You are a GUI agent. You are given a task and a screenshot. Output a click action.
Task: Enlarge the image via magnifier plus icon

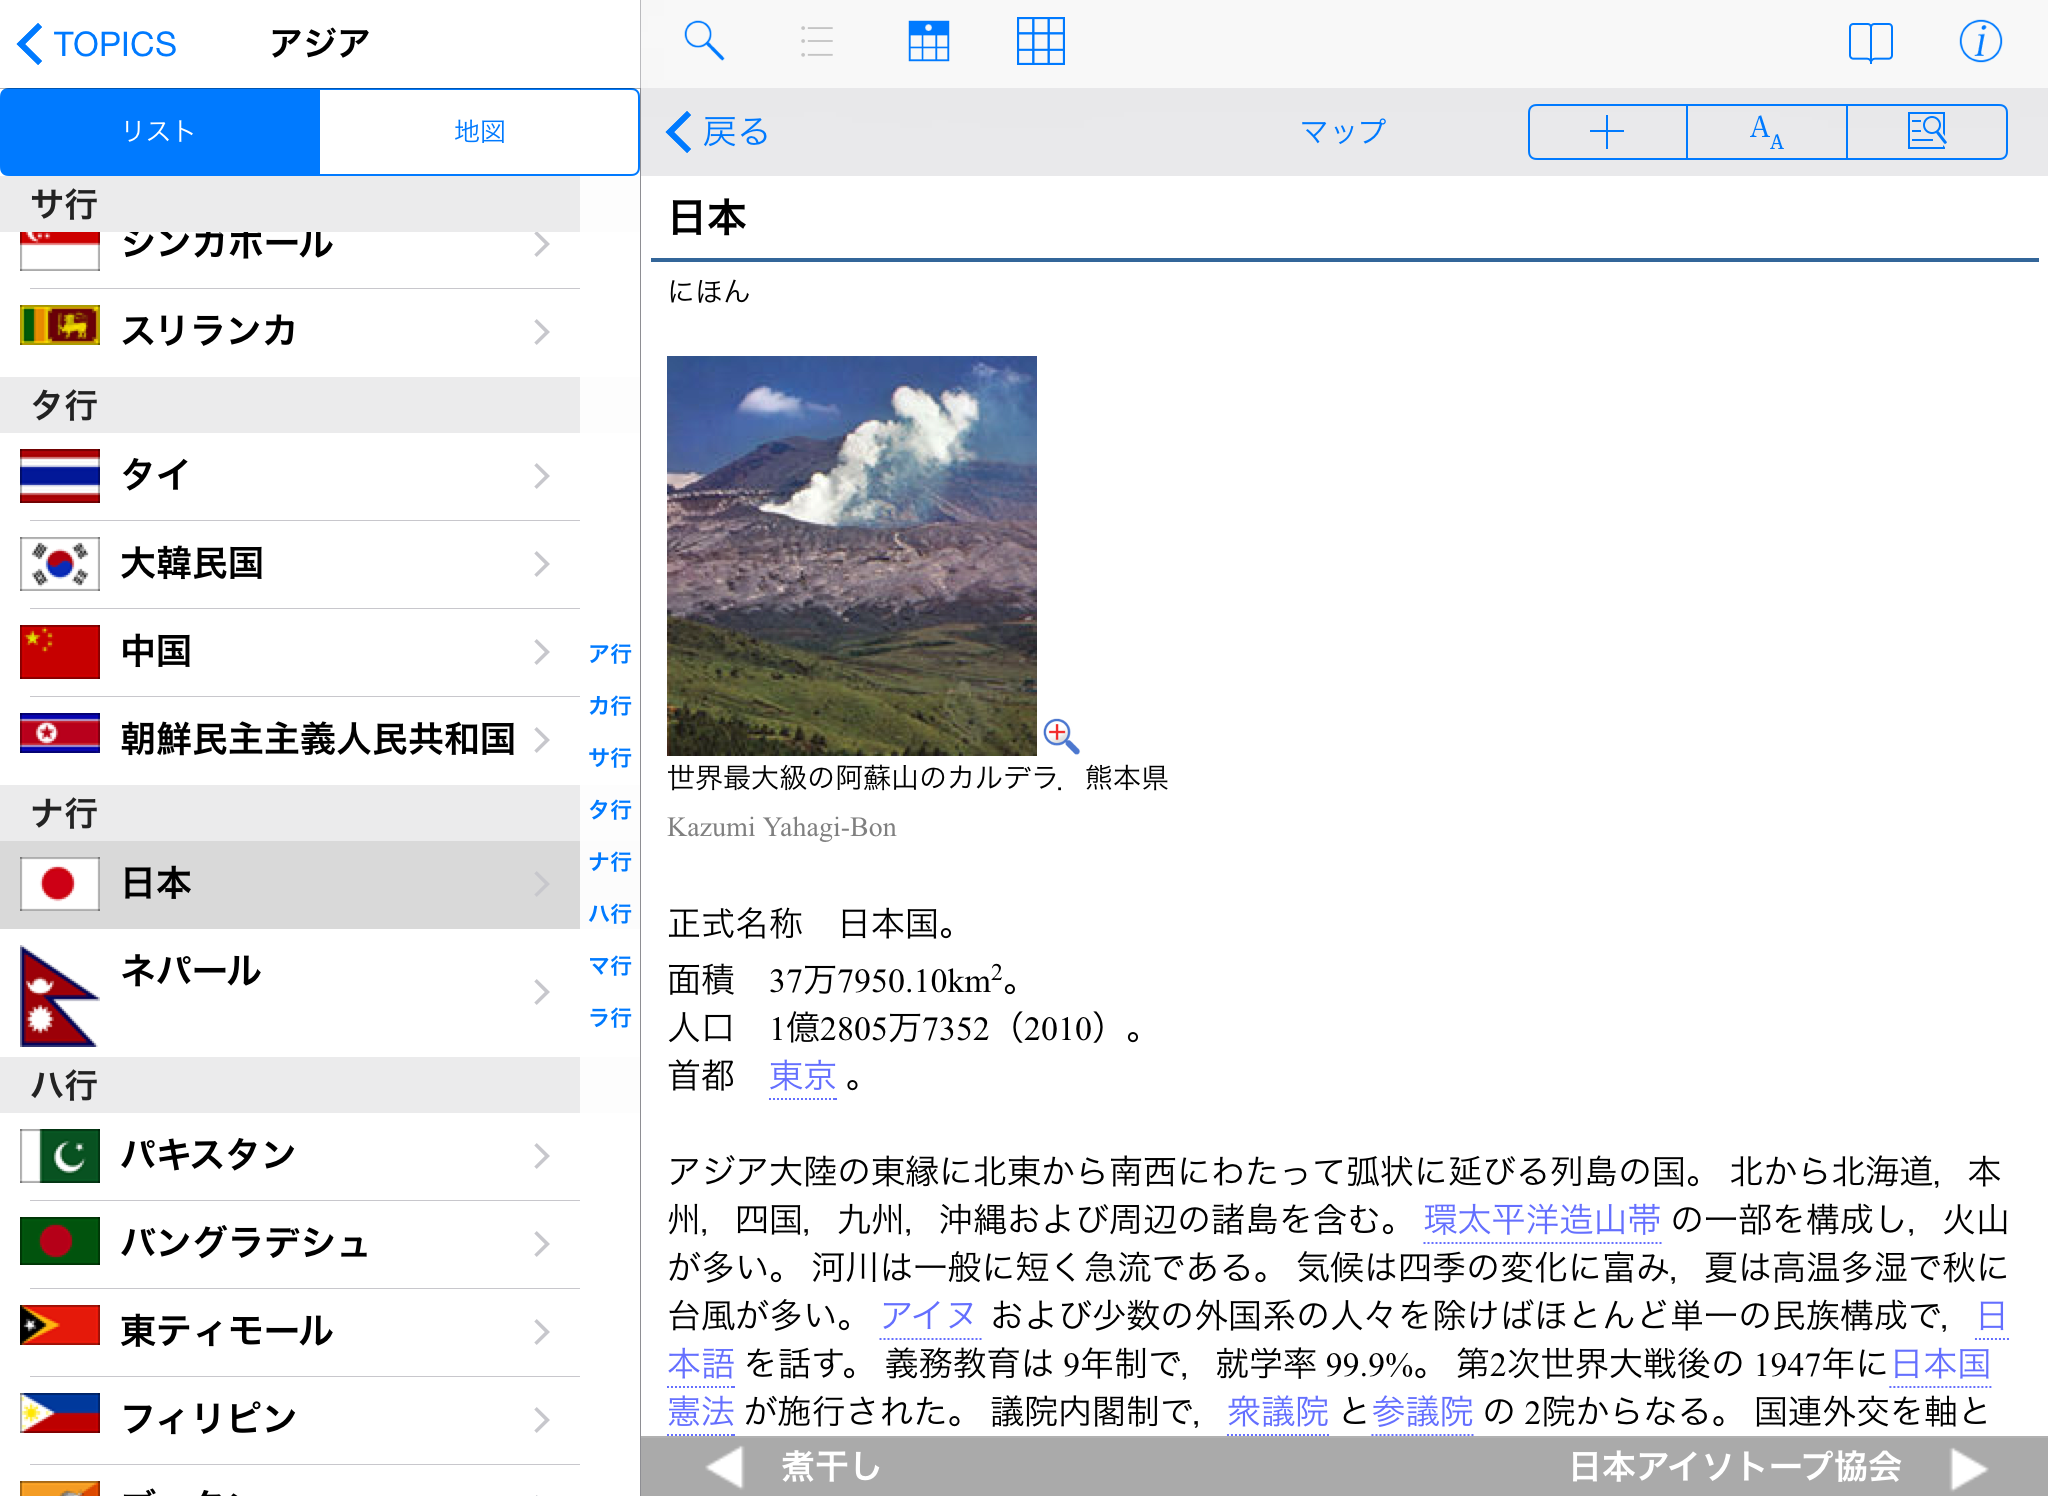pos(1060,736)
